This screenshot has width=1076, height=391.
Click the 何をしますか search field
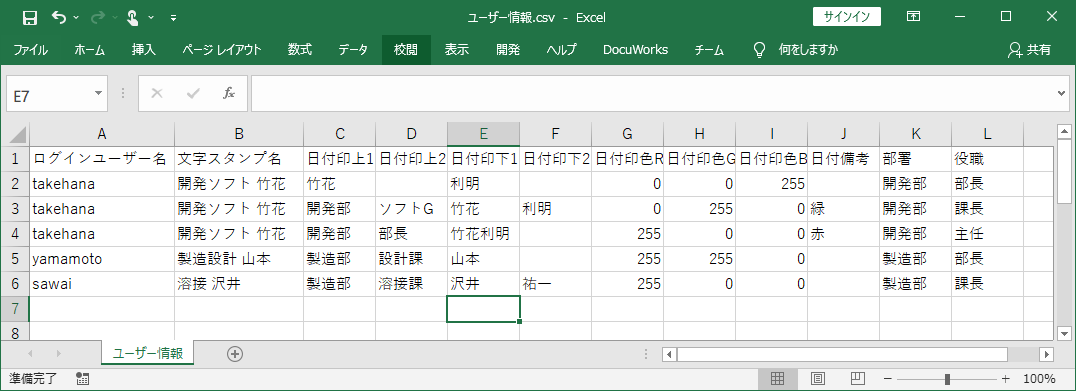coord(808,49)
